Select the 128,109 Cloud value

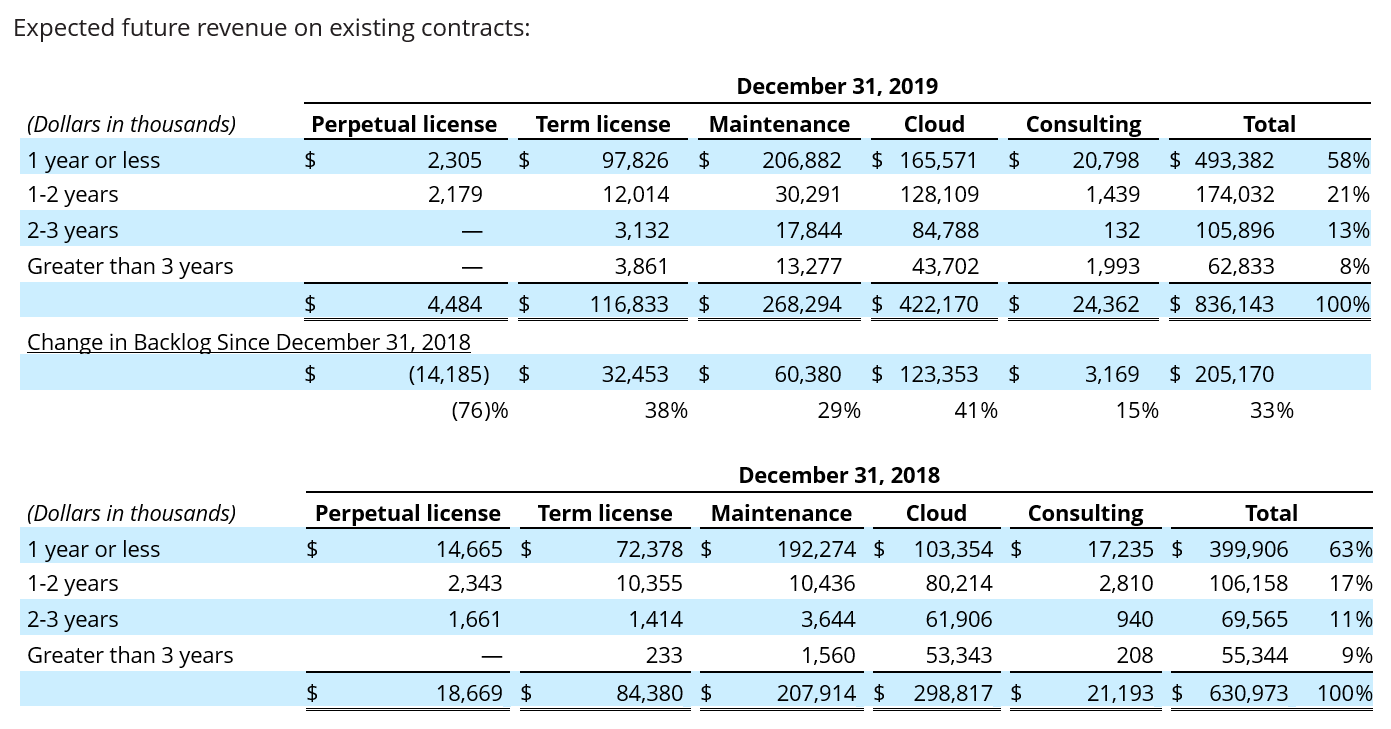939,195
